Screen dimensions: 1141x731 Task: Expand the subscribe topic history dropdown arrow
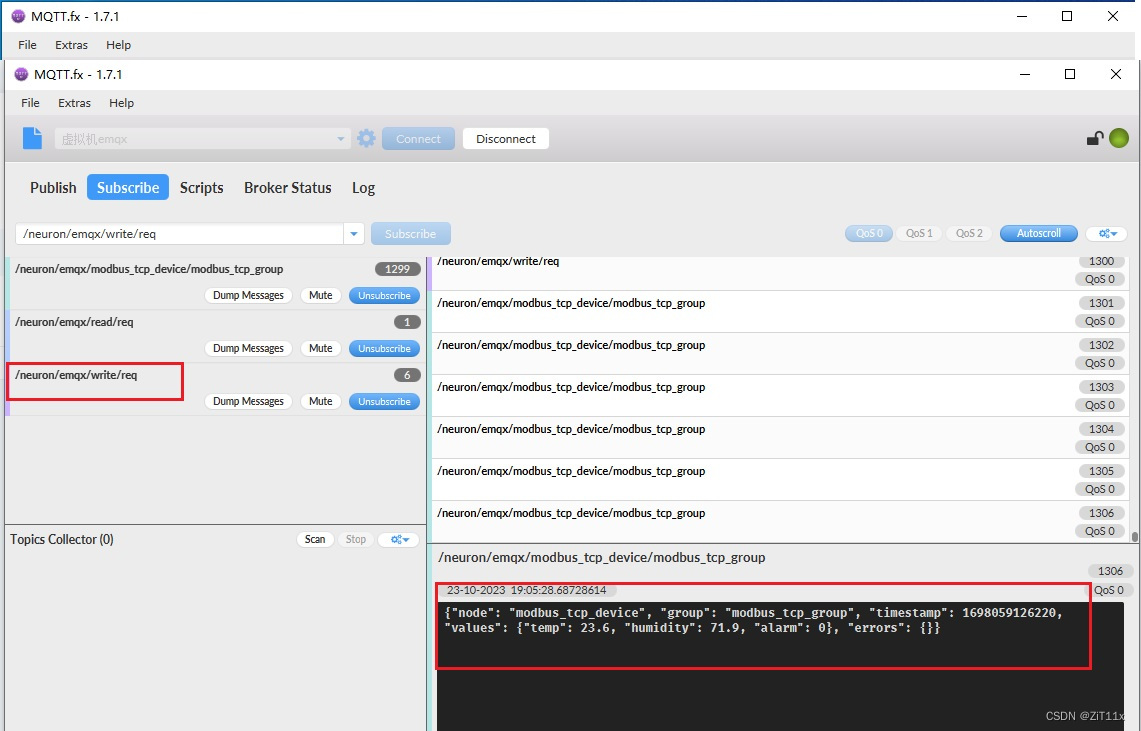354,233
